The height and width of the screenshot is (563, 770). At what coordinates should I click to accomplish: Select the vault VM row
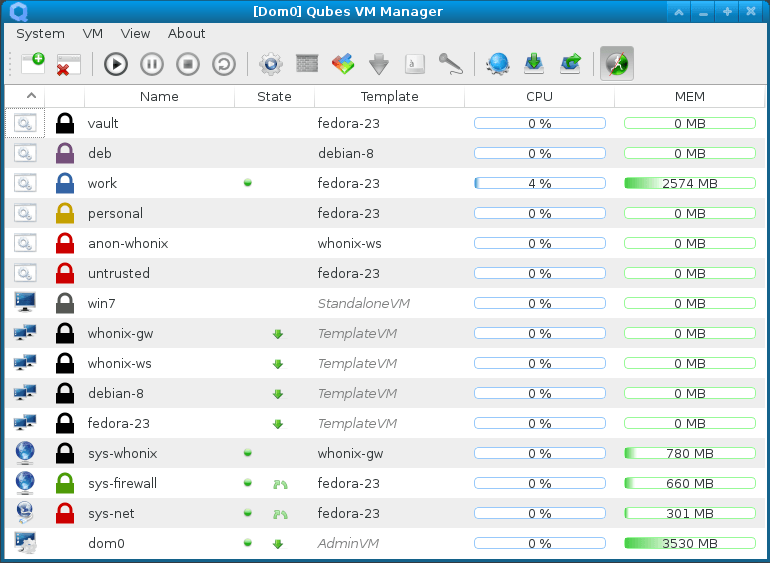[385, 123]
